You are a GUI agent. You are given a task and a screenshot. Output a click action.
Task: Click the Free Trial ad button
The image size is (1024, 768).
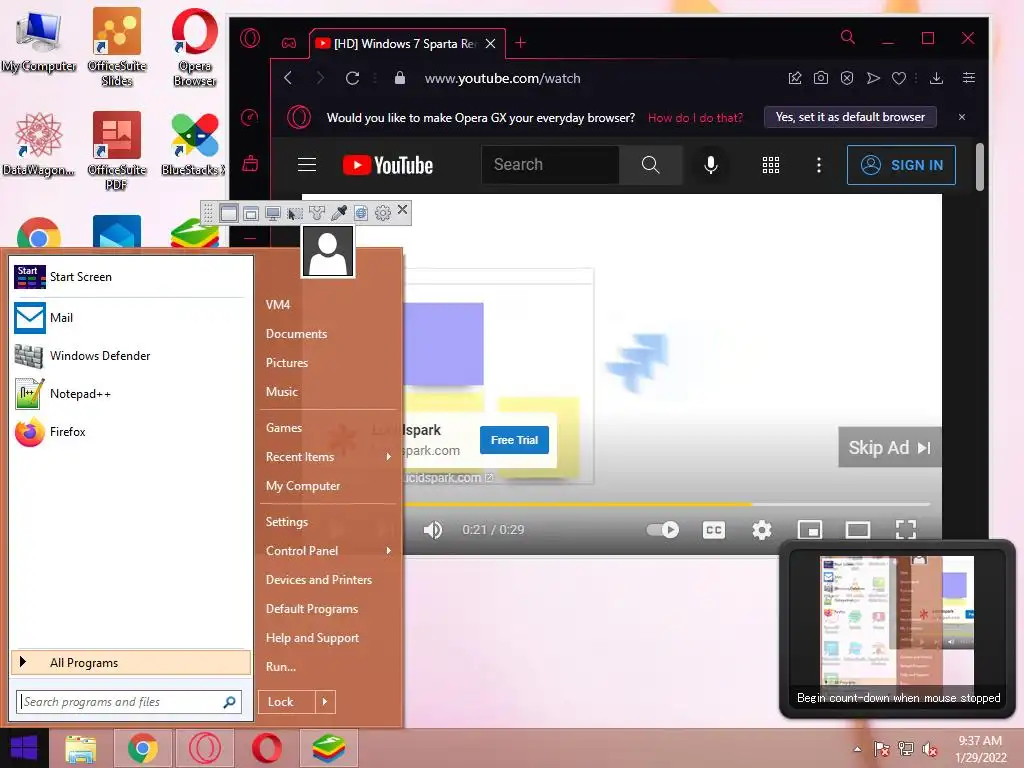point(515,440)
